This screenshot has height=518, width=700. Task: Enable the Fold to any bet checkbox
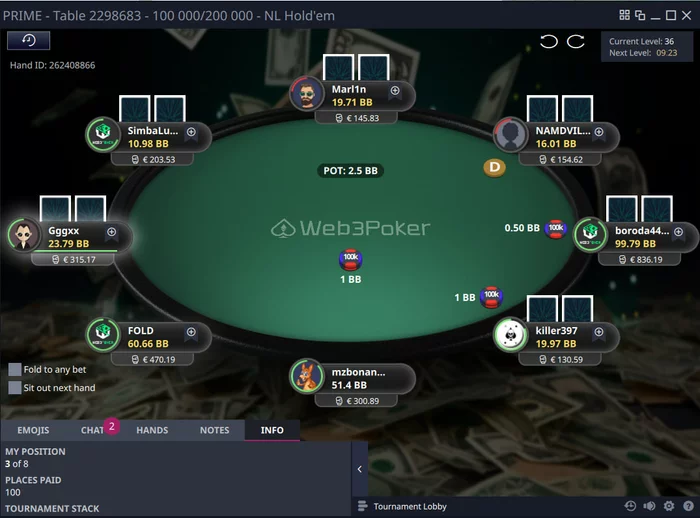15,369
